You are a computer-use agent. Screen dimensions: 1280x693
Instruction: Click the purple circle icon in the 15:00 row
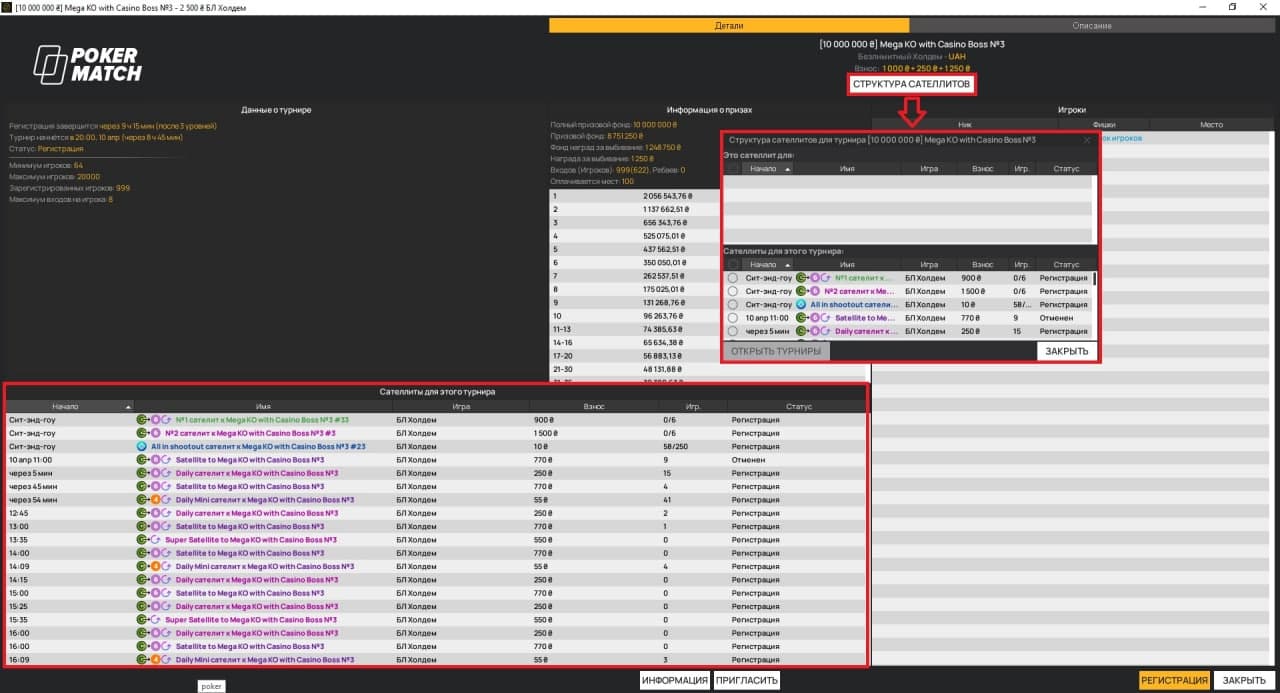[x=155, y=593]
